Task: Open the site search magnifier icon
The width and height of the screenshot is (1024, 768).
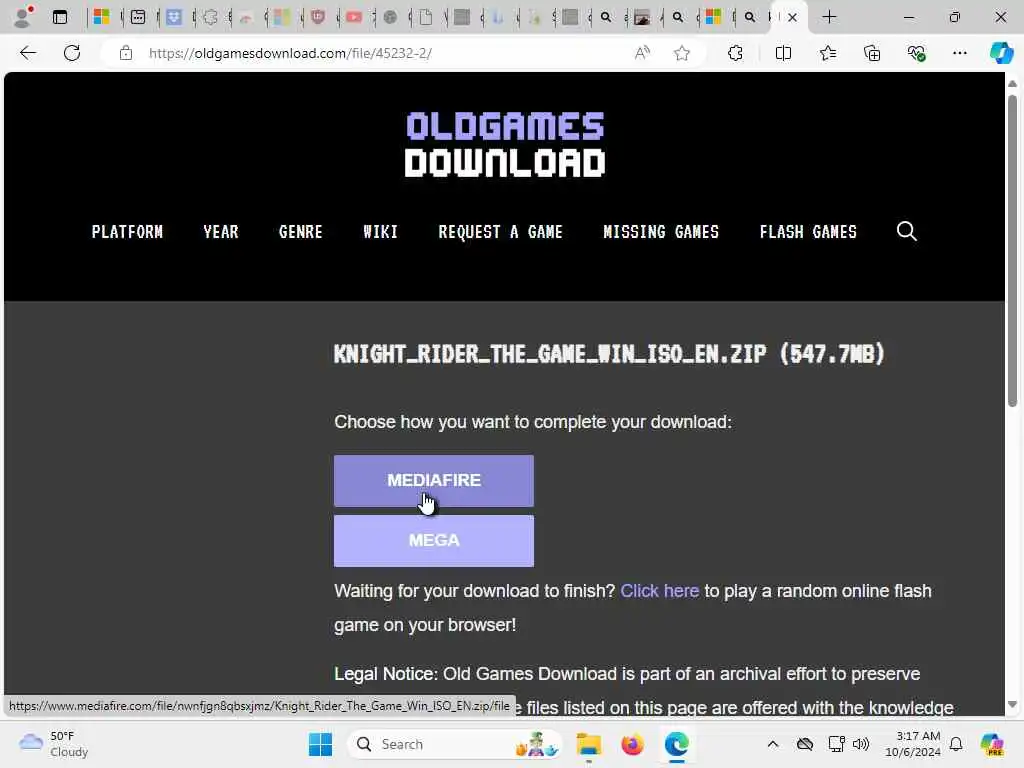Action: pyautogui.click(x=906, y=231)
